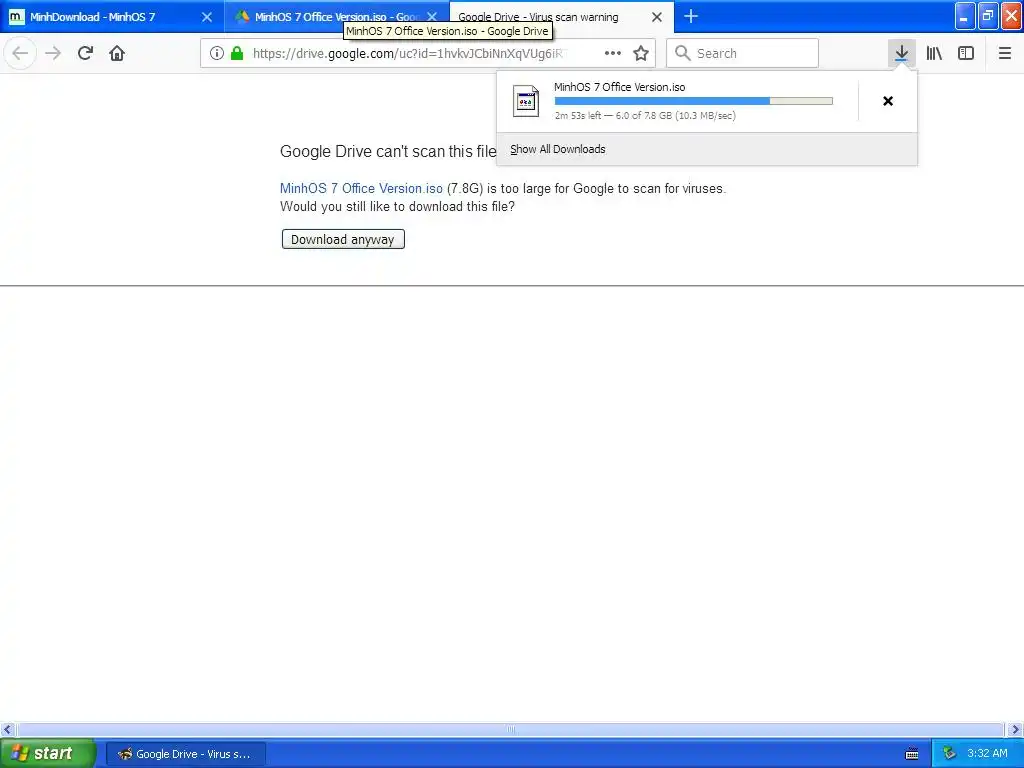This screenshot has width=1024, height=768.
Task: Open a new browser tab
Action: click(691, 16)
